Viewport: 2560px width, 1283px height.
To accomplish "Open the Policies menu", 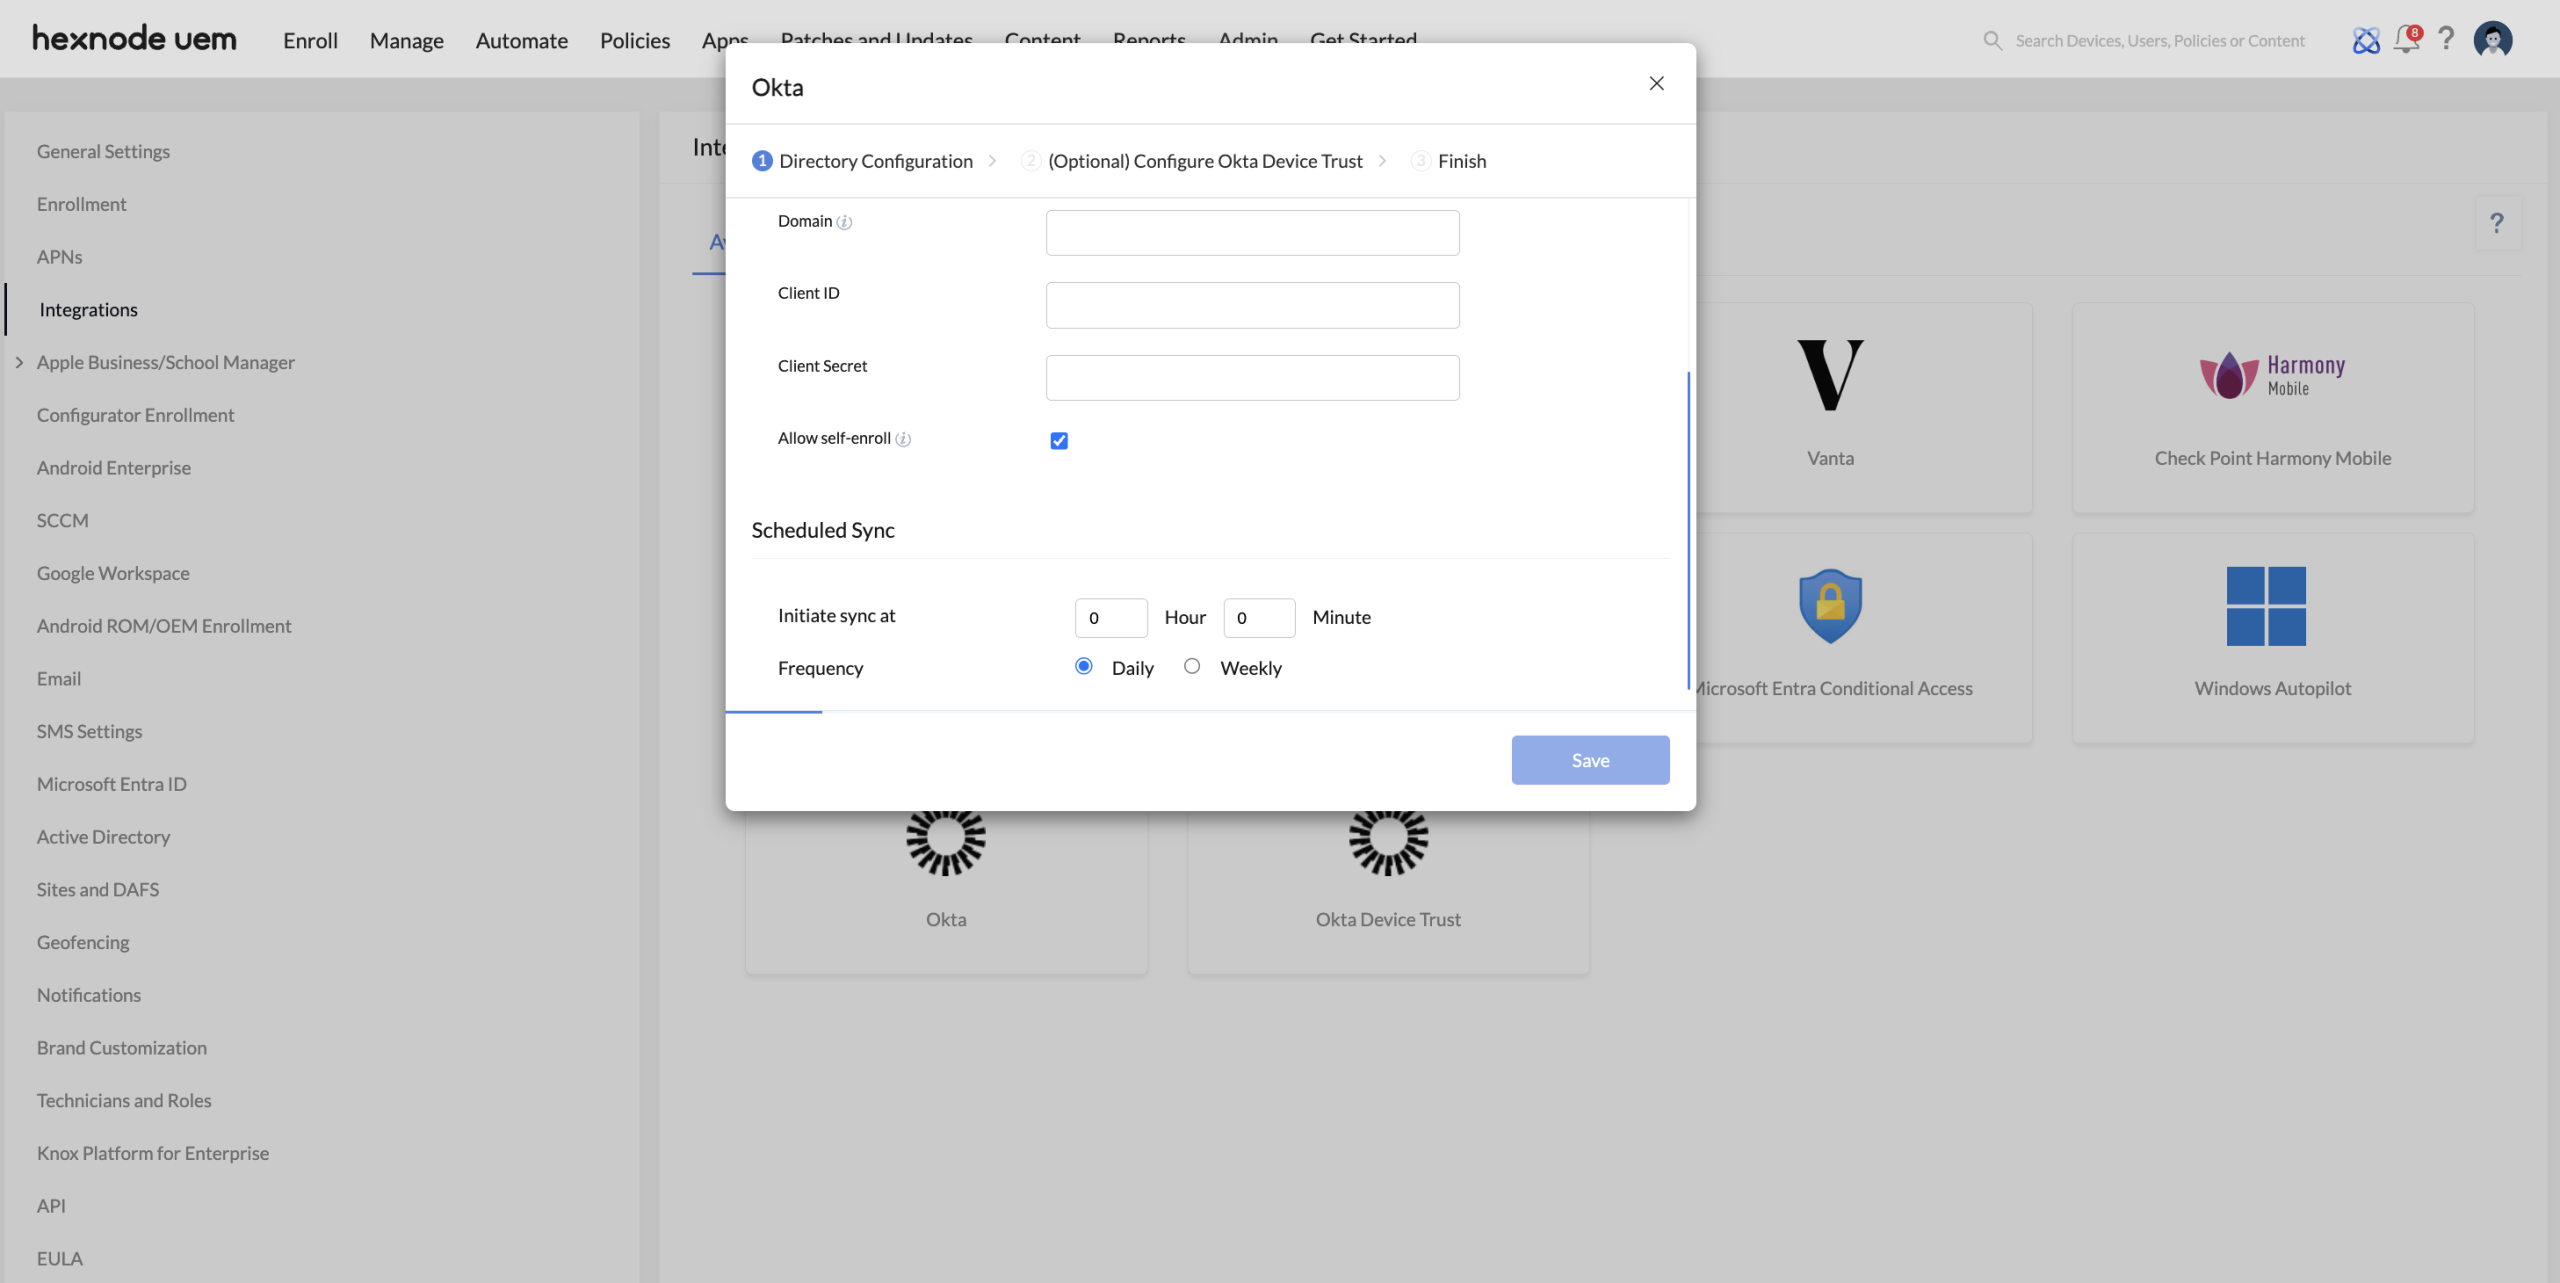I will click(635, 41).
